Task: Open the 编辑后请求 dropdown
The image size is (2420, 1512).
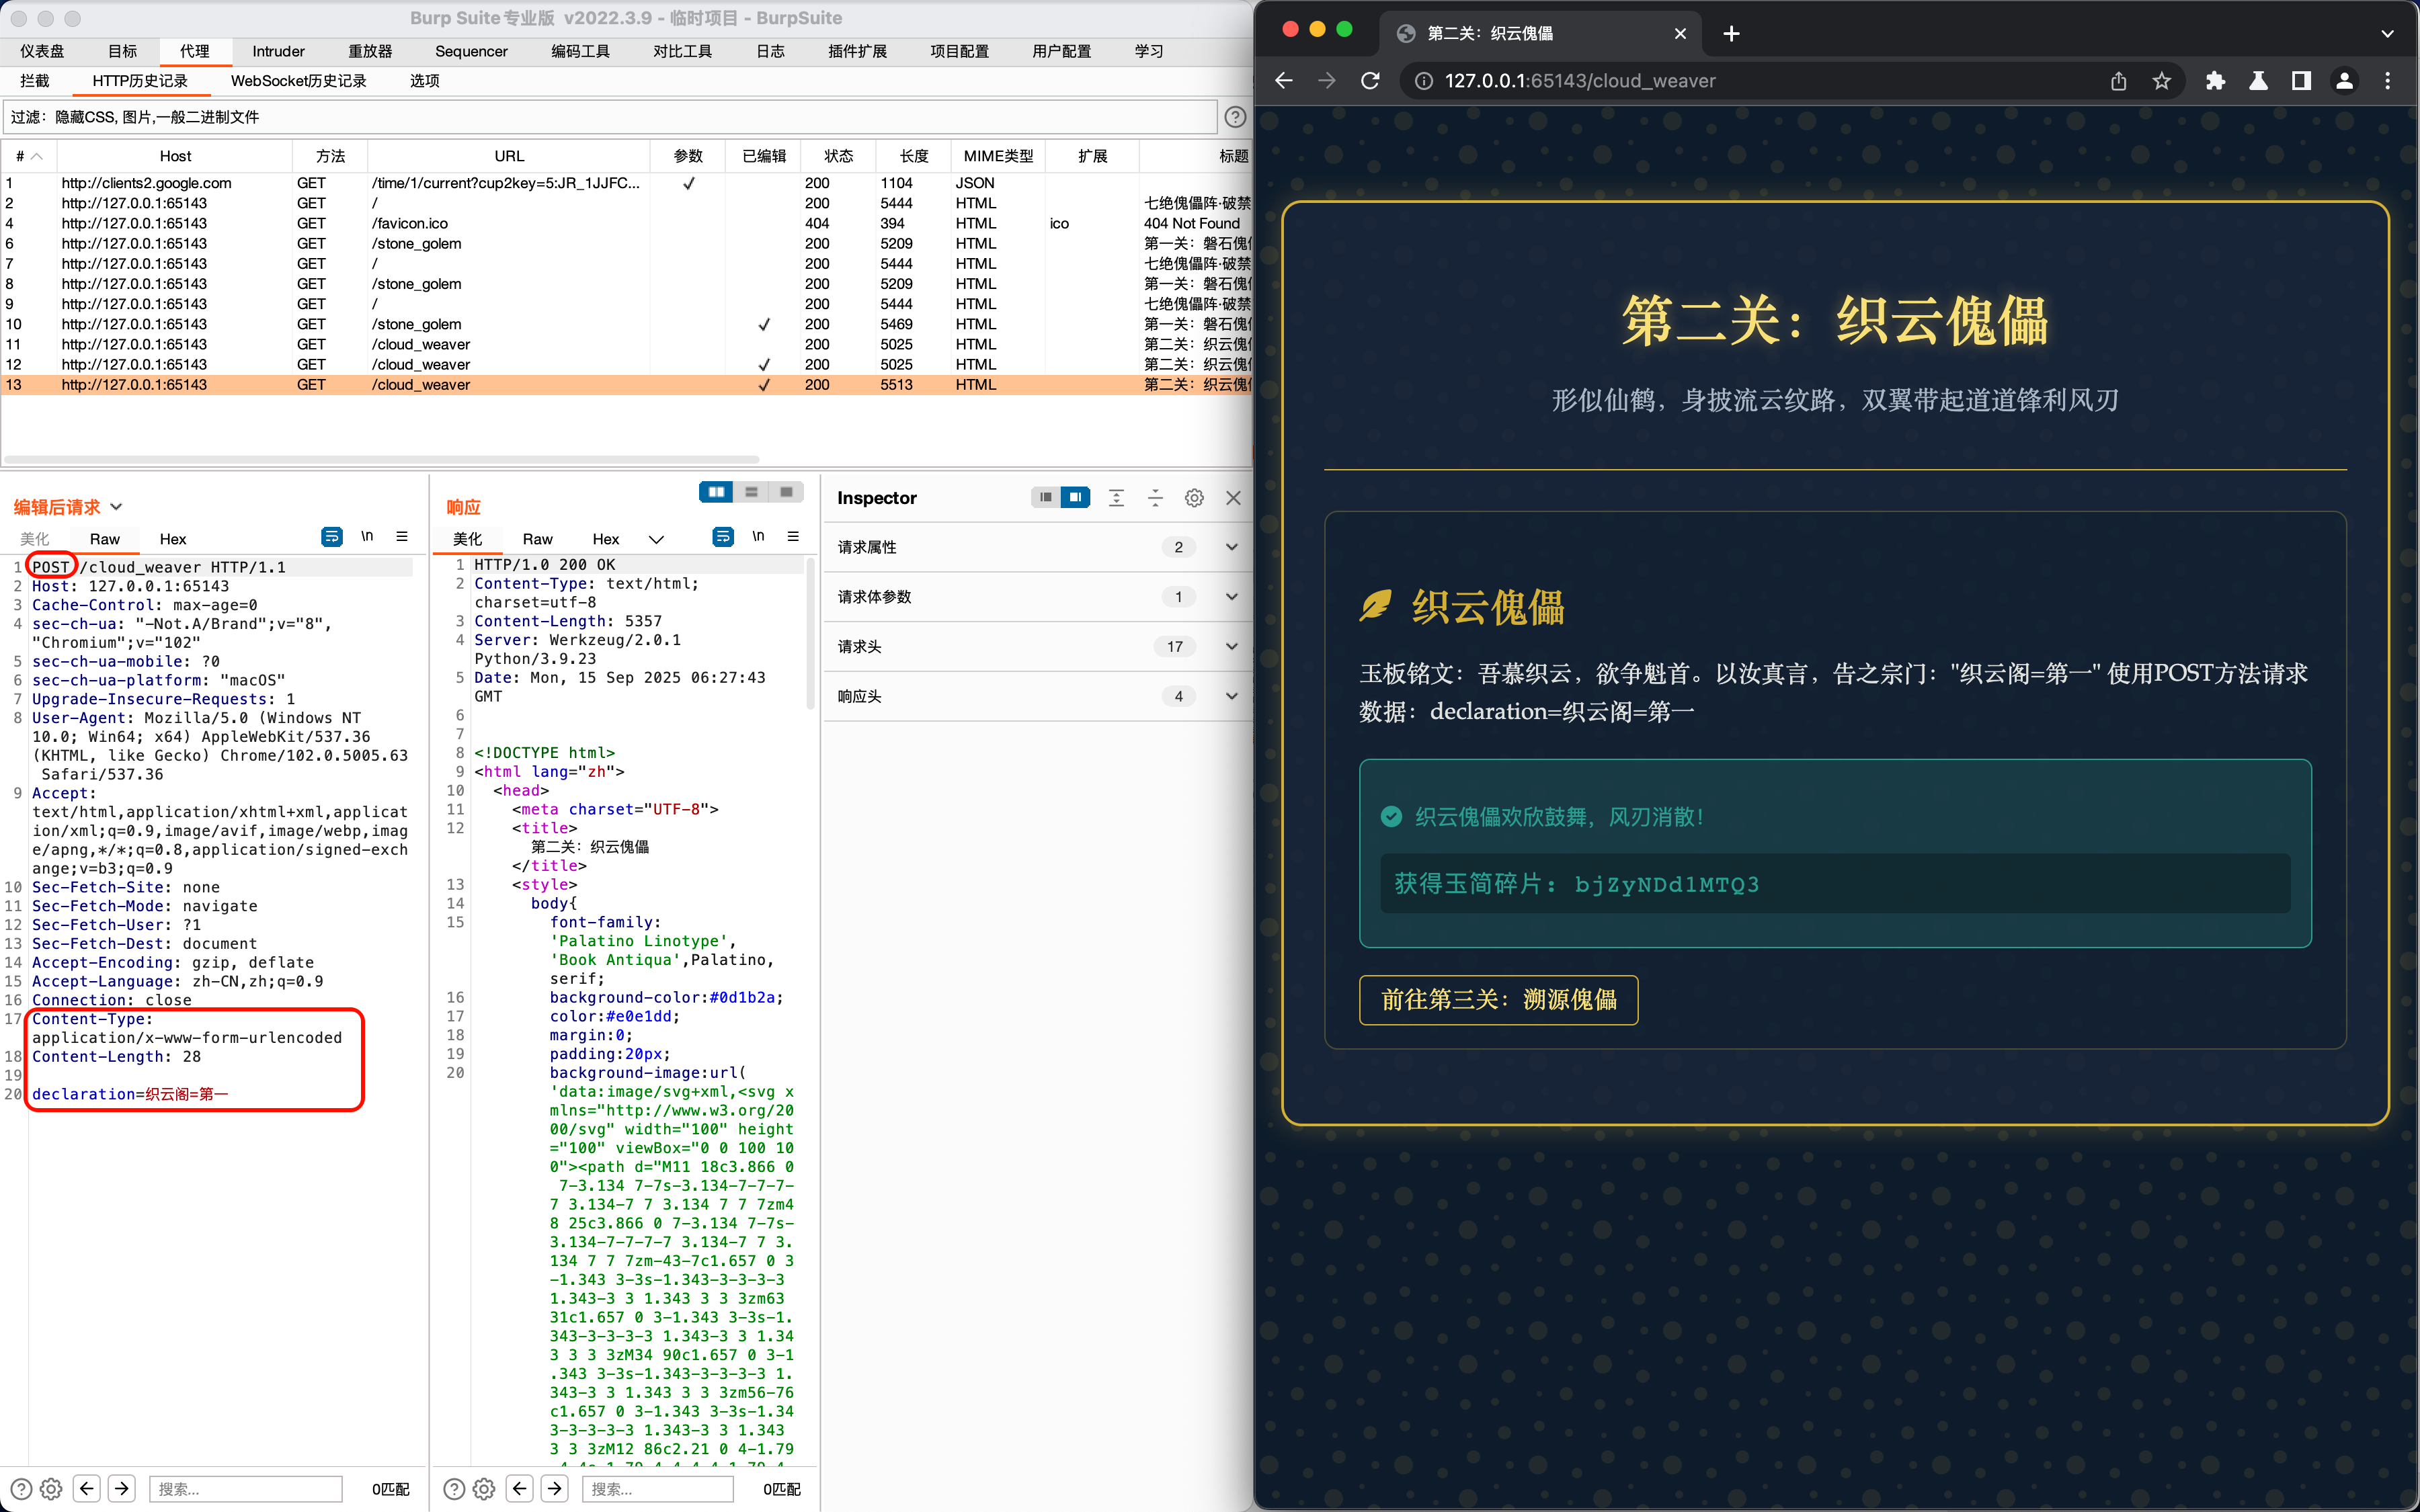Action: click(116, 507)
